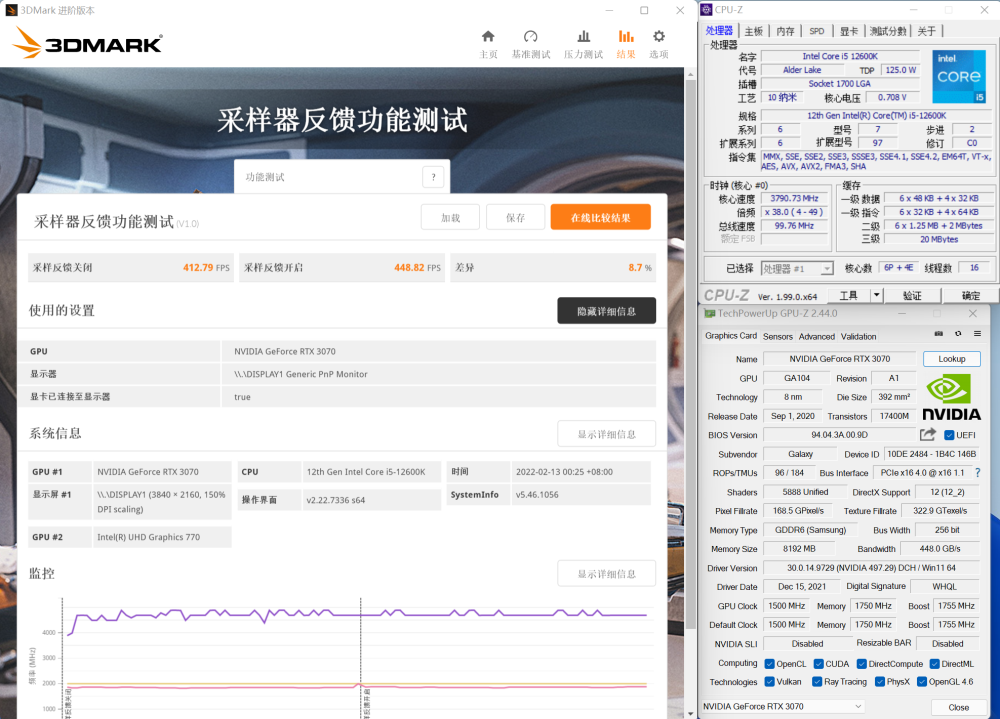Open GPU-Z hamburger menu
The height and width of the screenshot is (719, 1000).
point(977,334)
